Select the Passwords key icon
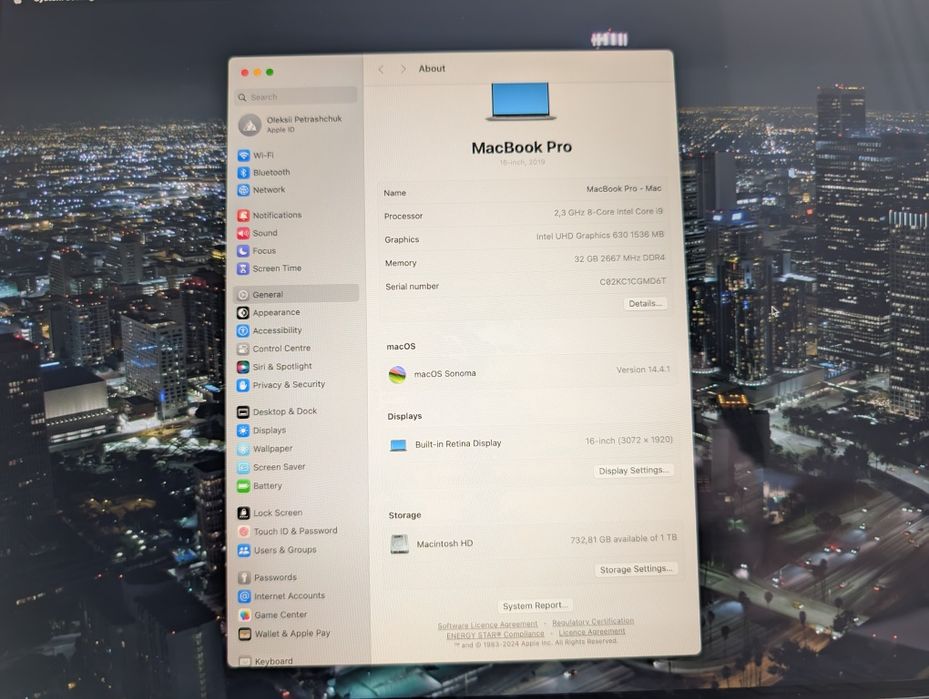The height and width of the screenshot is (699, 929). 244,578
